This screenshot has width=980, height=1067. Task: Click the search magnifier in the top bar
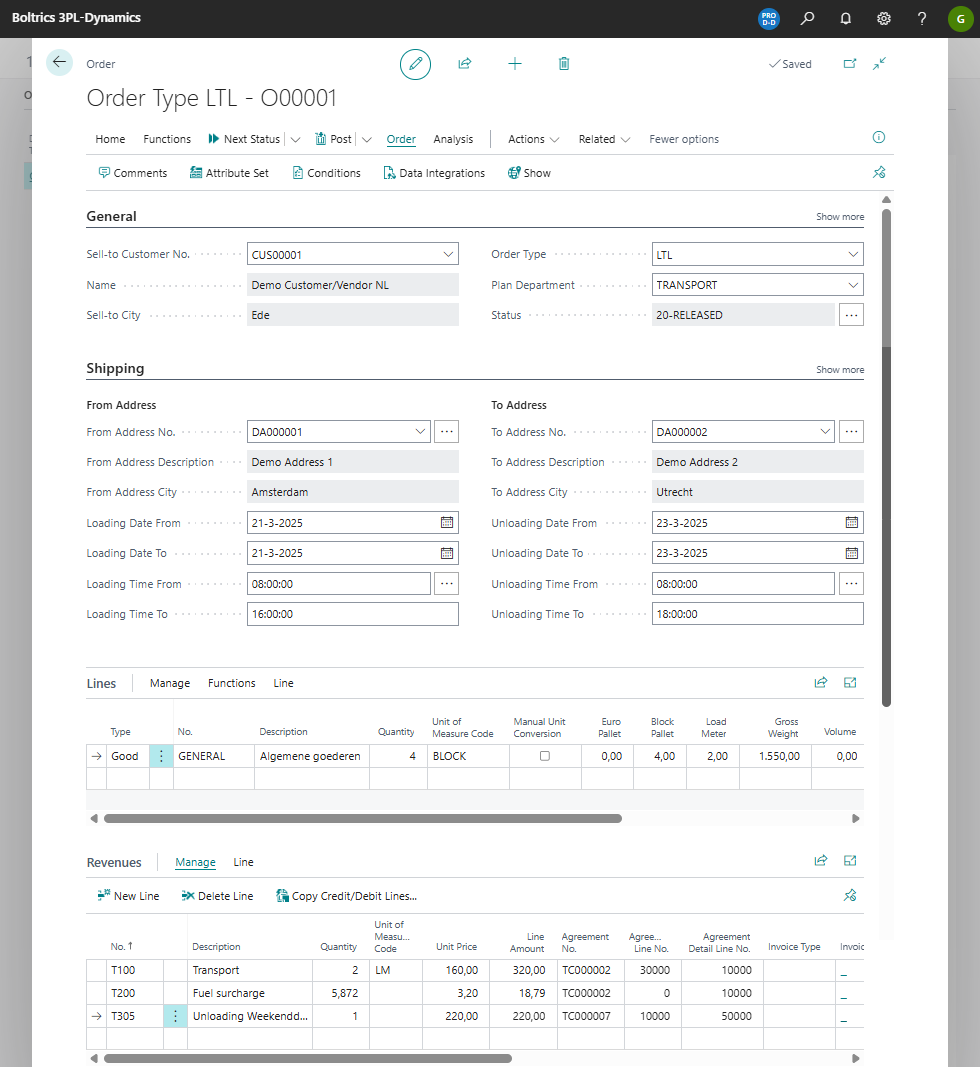tap(807, 18)
